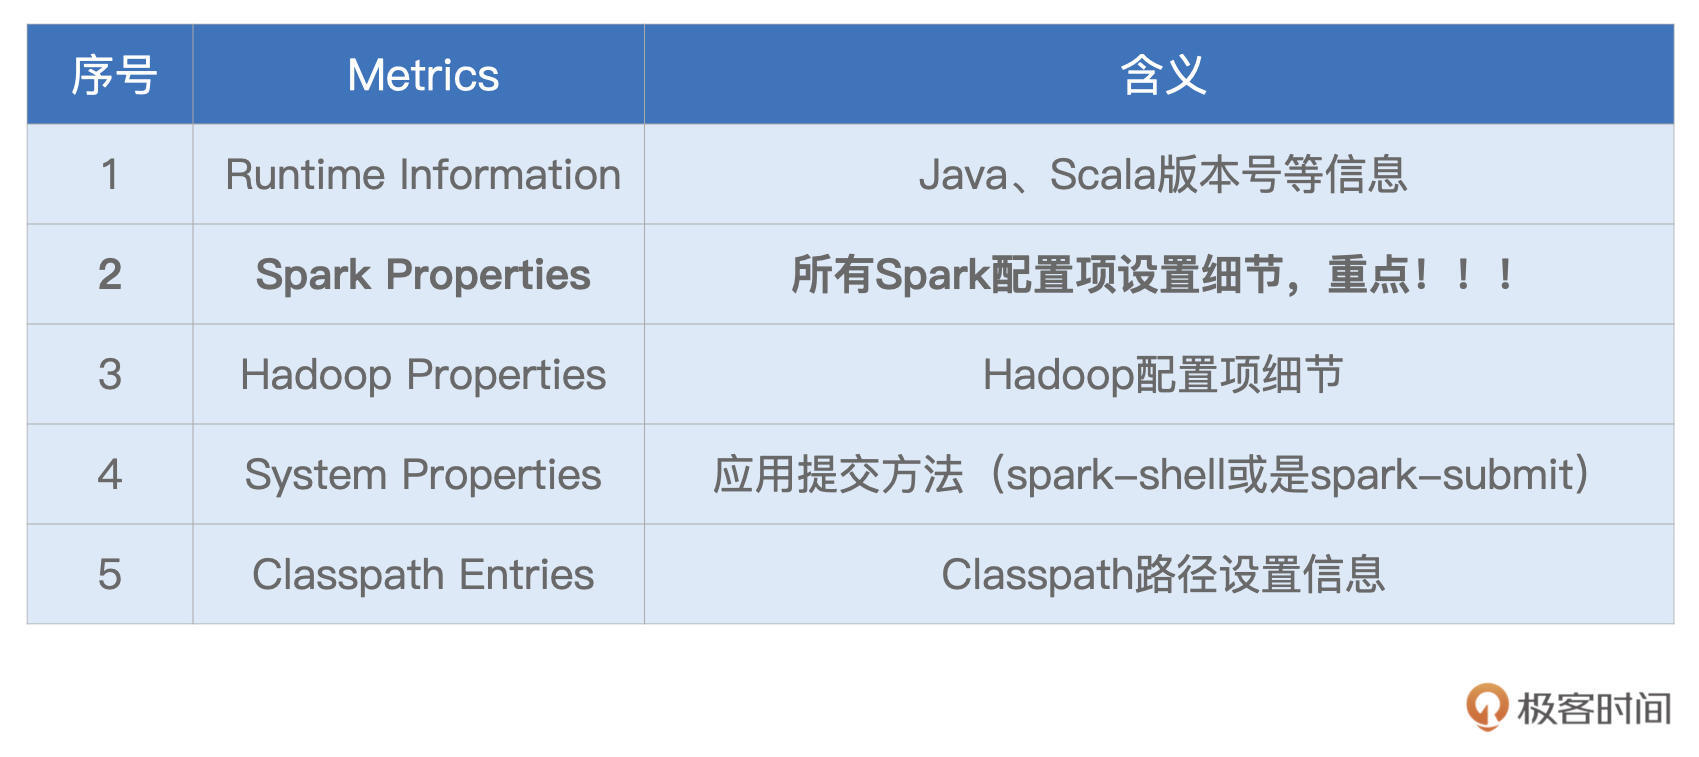1699x757 pixels.
Task: Click the 含义 column header
Action: point(1162,75)
